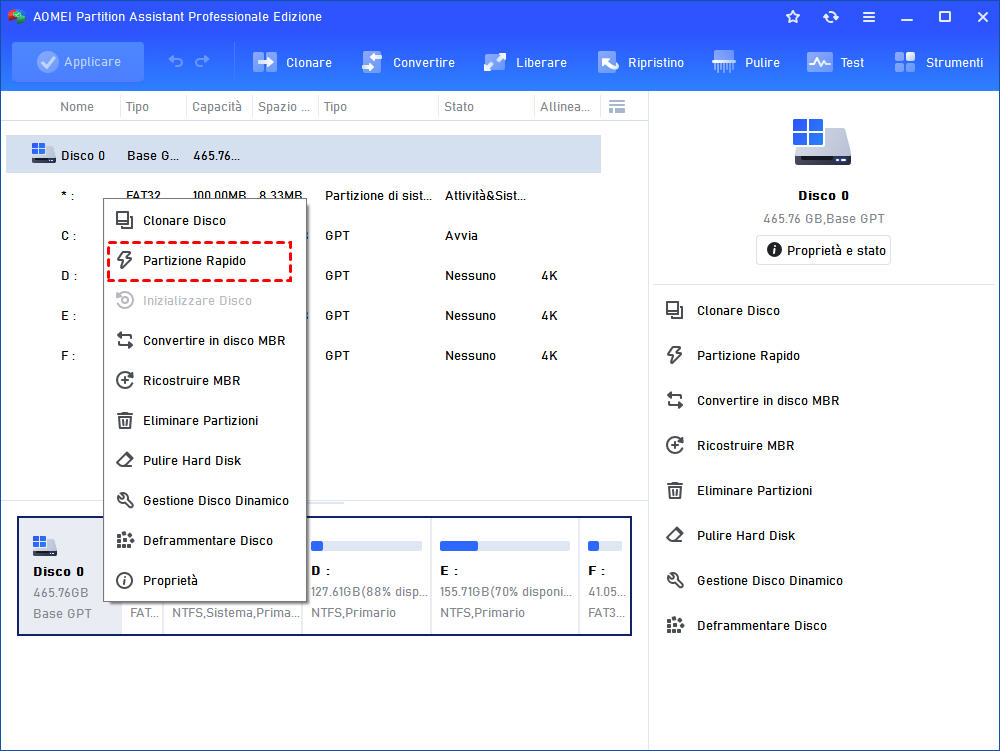Click Partizione Rapido in right panel

pos(748,356)
